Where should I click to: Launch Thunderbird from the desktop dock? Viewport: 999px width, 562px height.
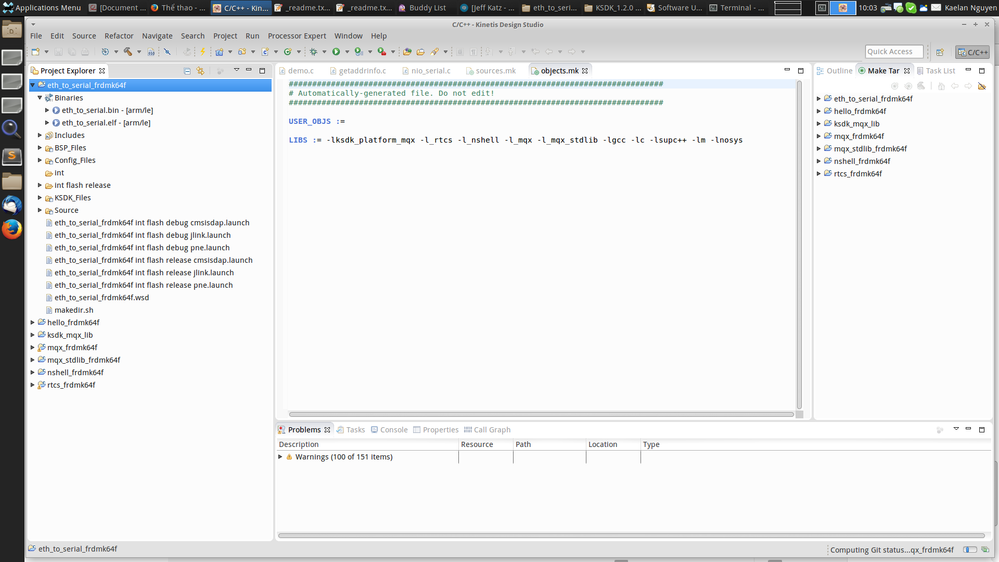tap(11, 205)
